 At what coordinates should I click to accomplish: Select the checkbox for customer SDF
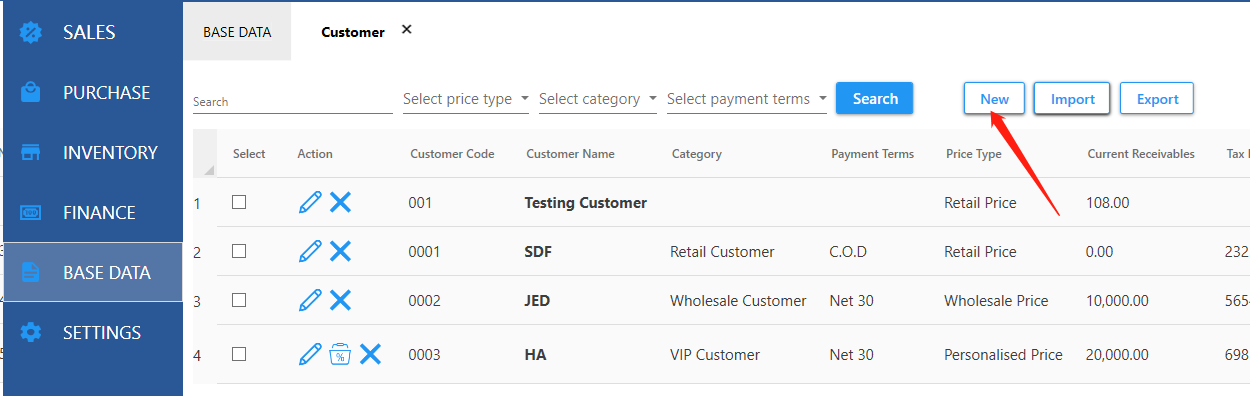(239, 251)
